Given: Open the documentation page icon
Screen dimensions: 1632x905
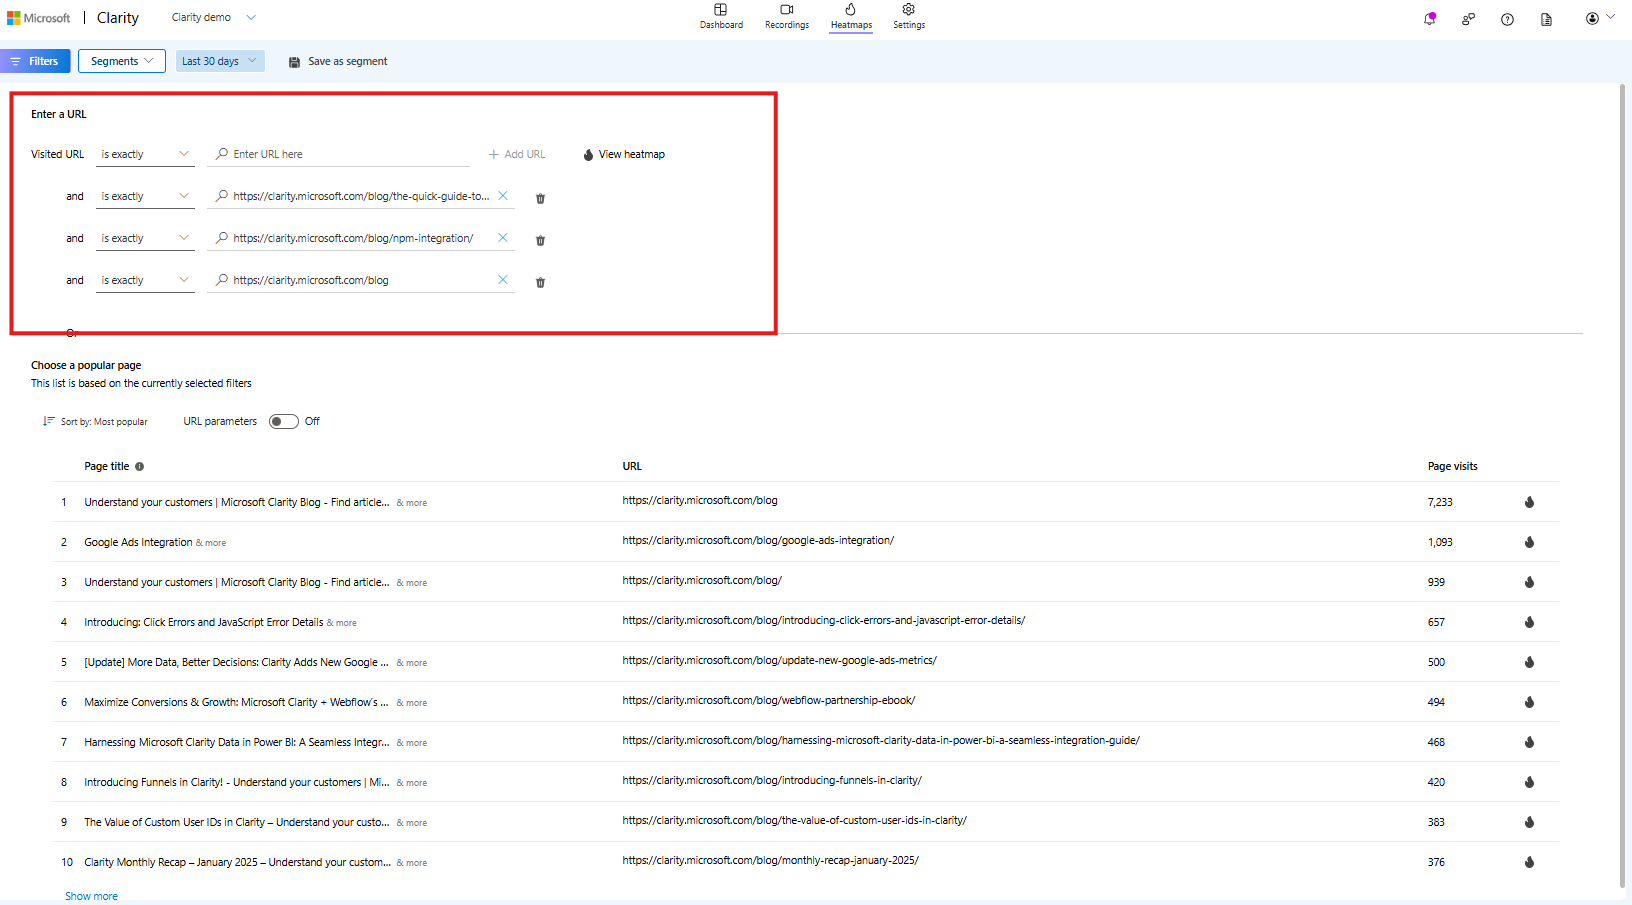Looking at the screenshot, I should point(1546,19).
